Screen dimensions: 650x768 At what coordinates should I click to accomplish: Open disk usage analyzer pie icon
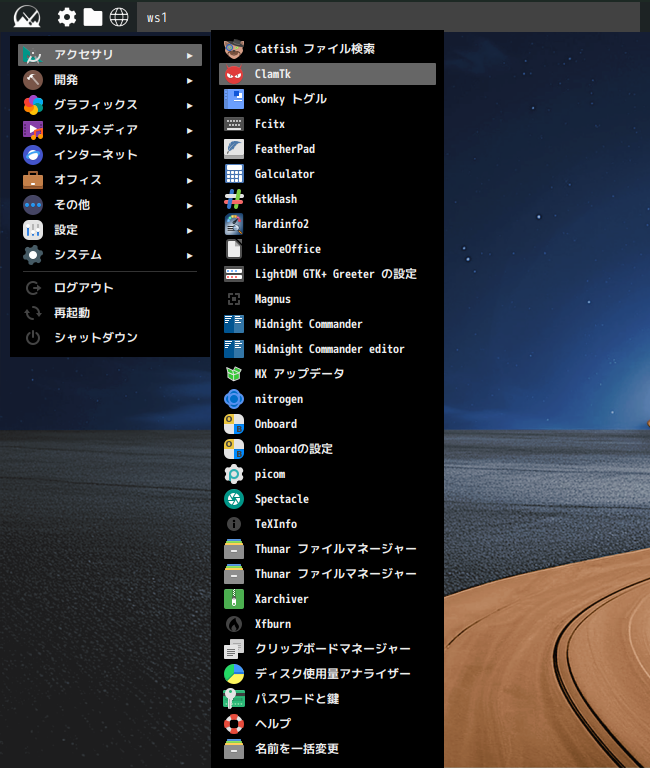click(234, 674)
